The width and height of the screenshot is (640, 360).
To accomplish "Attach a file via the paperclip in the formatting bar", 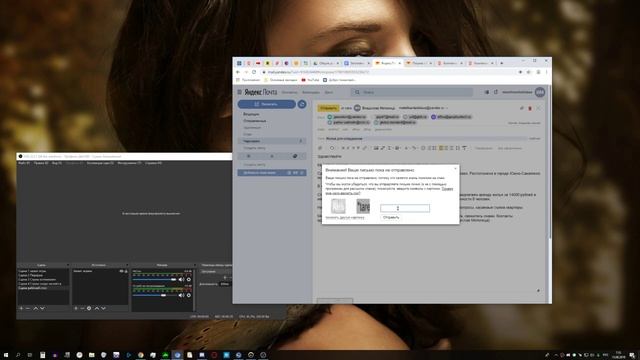I will [x=320, y=148].
